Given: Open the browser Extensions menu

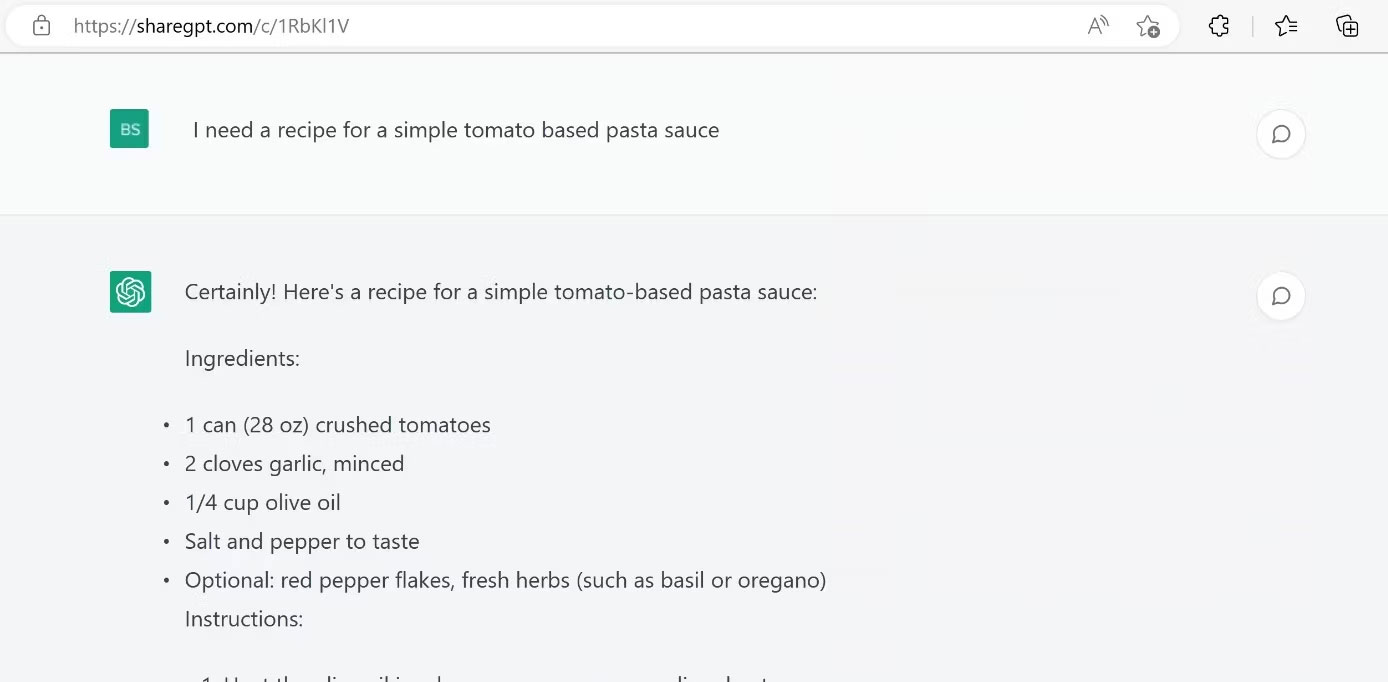Looking at the screenshot, I should pyautogui.click(x=1219, y=26).
